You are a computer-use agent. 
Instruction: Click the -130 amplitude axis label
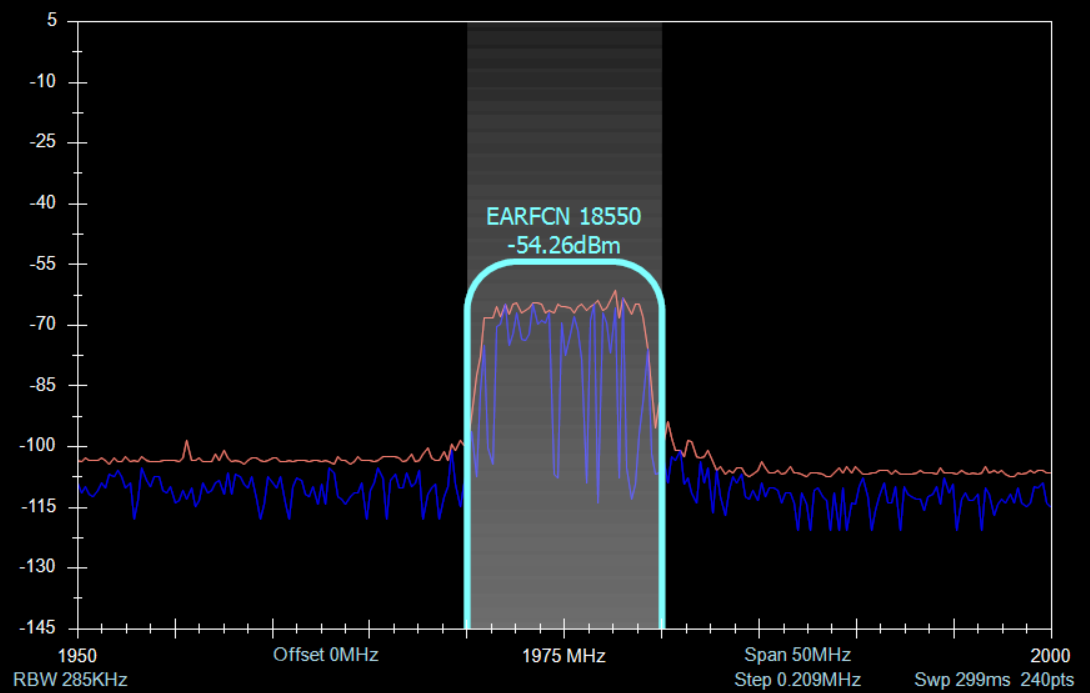tap(38, 567)
